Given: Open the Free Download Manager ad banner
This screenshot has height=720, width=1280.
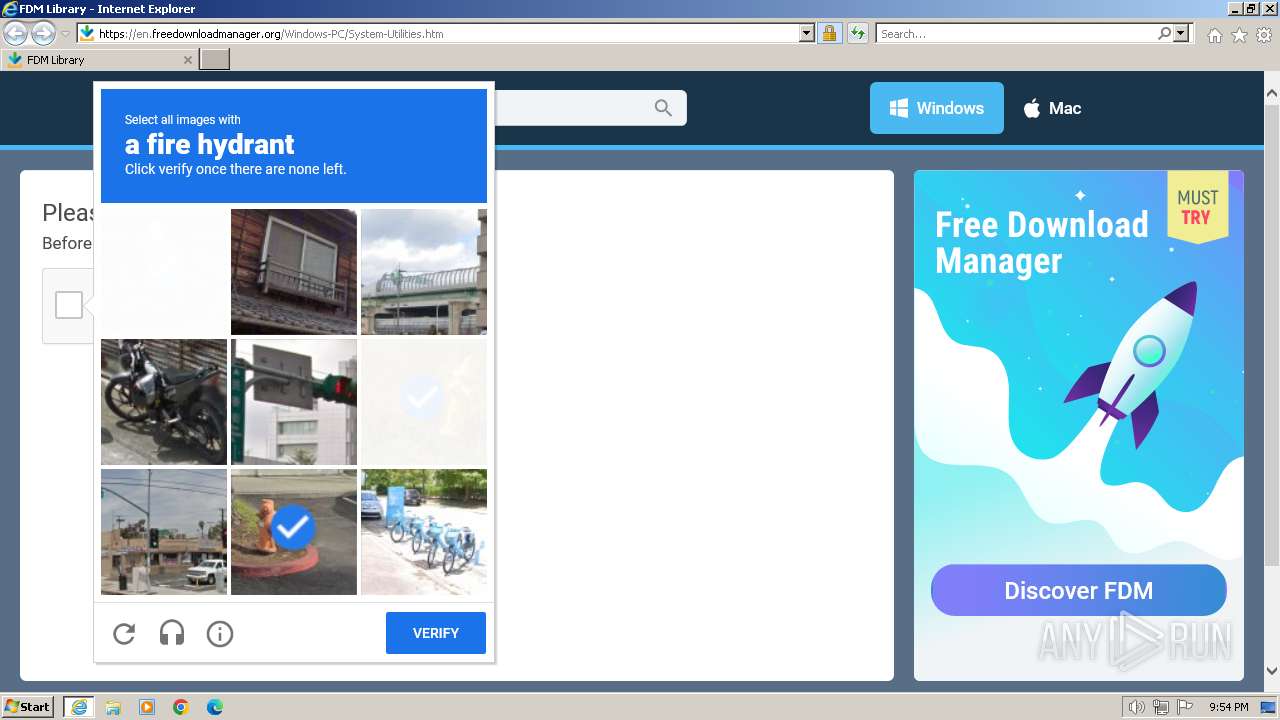Looking at the screenshot, I should 1079,425.
